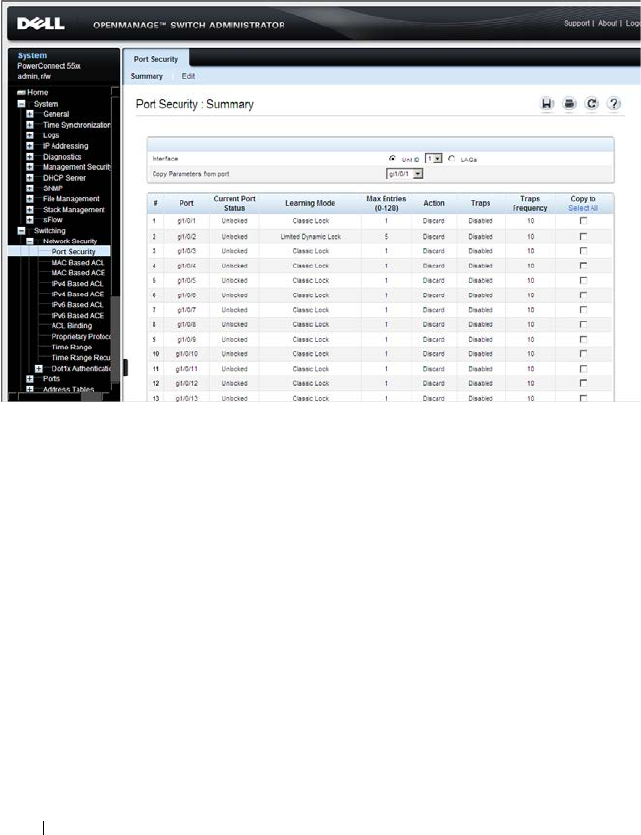Expand the IP Addressing node
The height and width of the screenshot is (835, 641).
30,146
